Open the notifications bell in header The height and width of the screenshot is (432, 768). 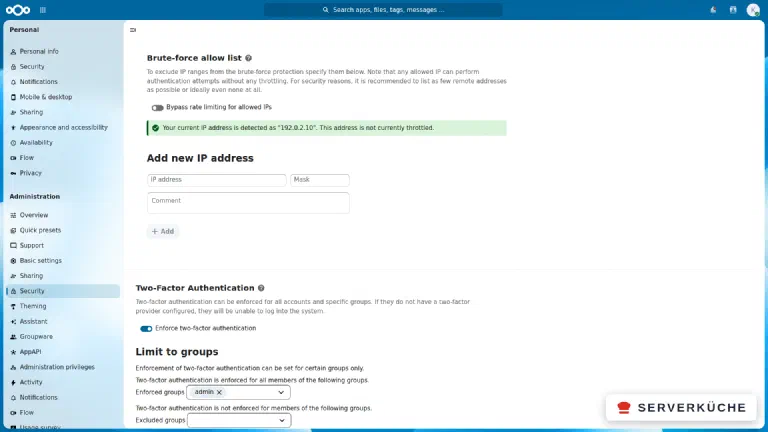(x=713, y=10)
